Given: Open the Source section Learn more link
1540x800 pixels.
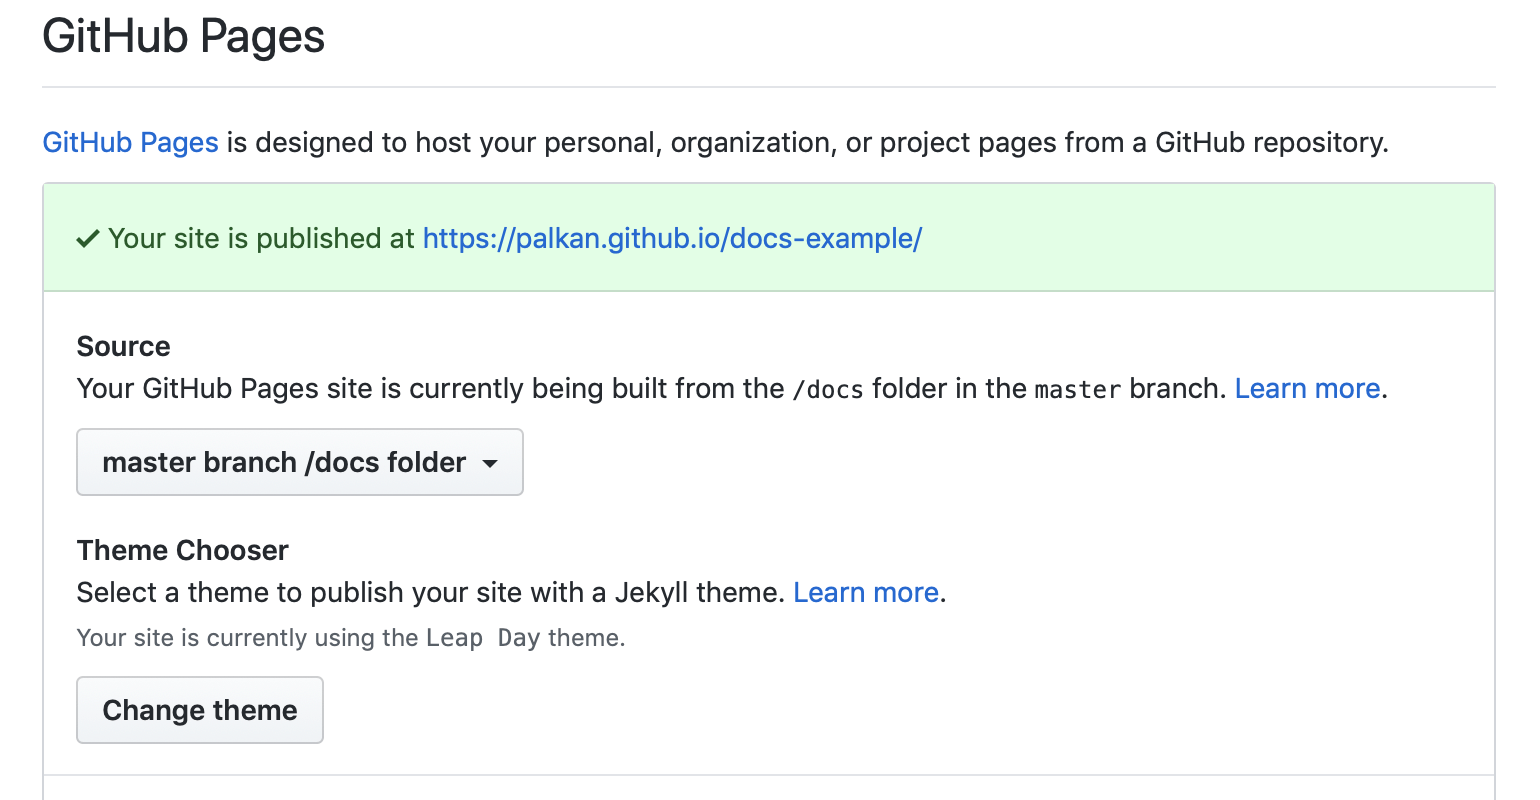Looking at the screenshot, I should click(x=1307, y=388).
